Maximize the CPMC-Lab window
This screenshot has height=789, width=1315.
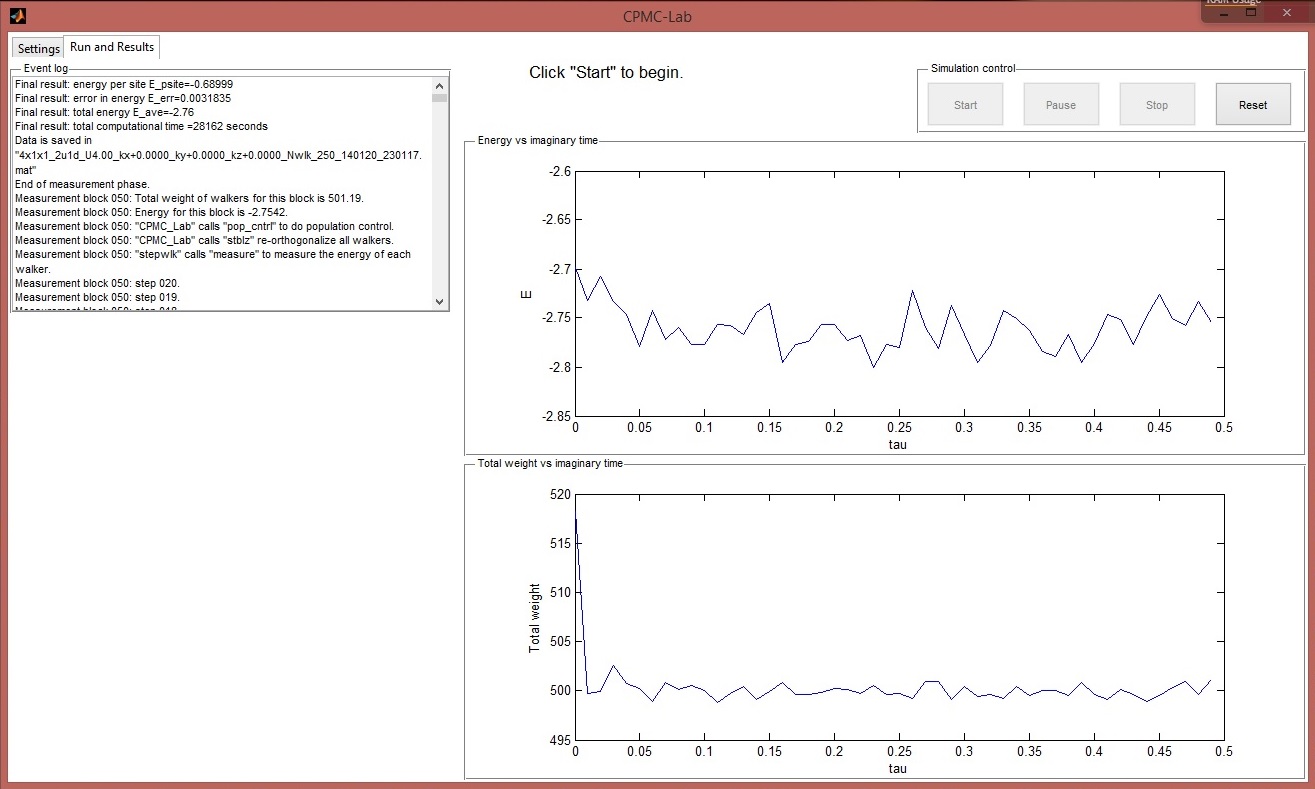tap(1250, 13)
